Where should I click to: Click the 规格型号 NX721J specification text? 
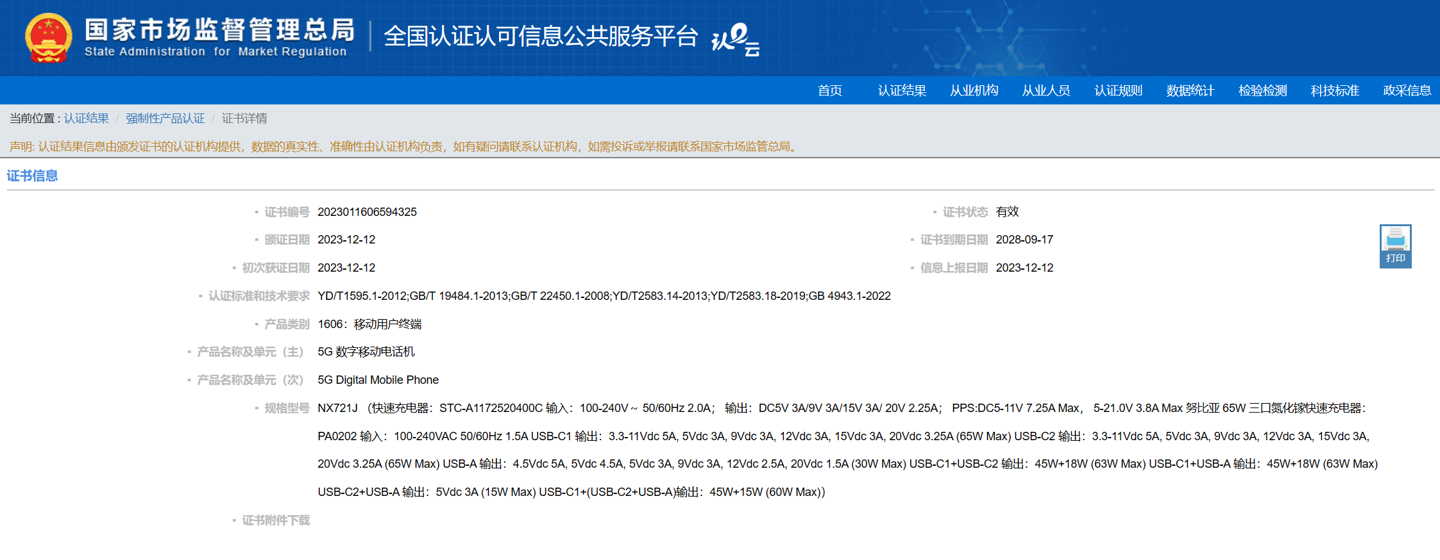[x=848, y=450]
